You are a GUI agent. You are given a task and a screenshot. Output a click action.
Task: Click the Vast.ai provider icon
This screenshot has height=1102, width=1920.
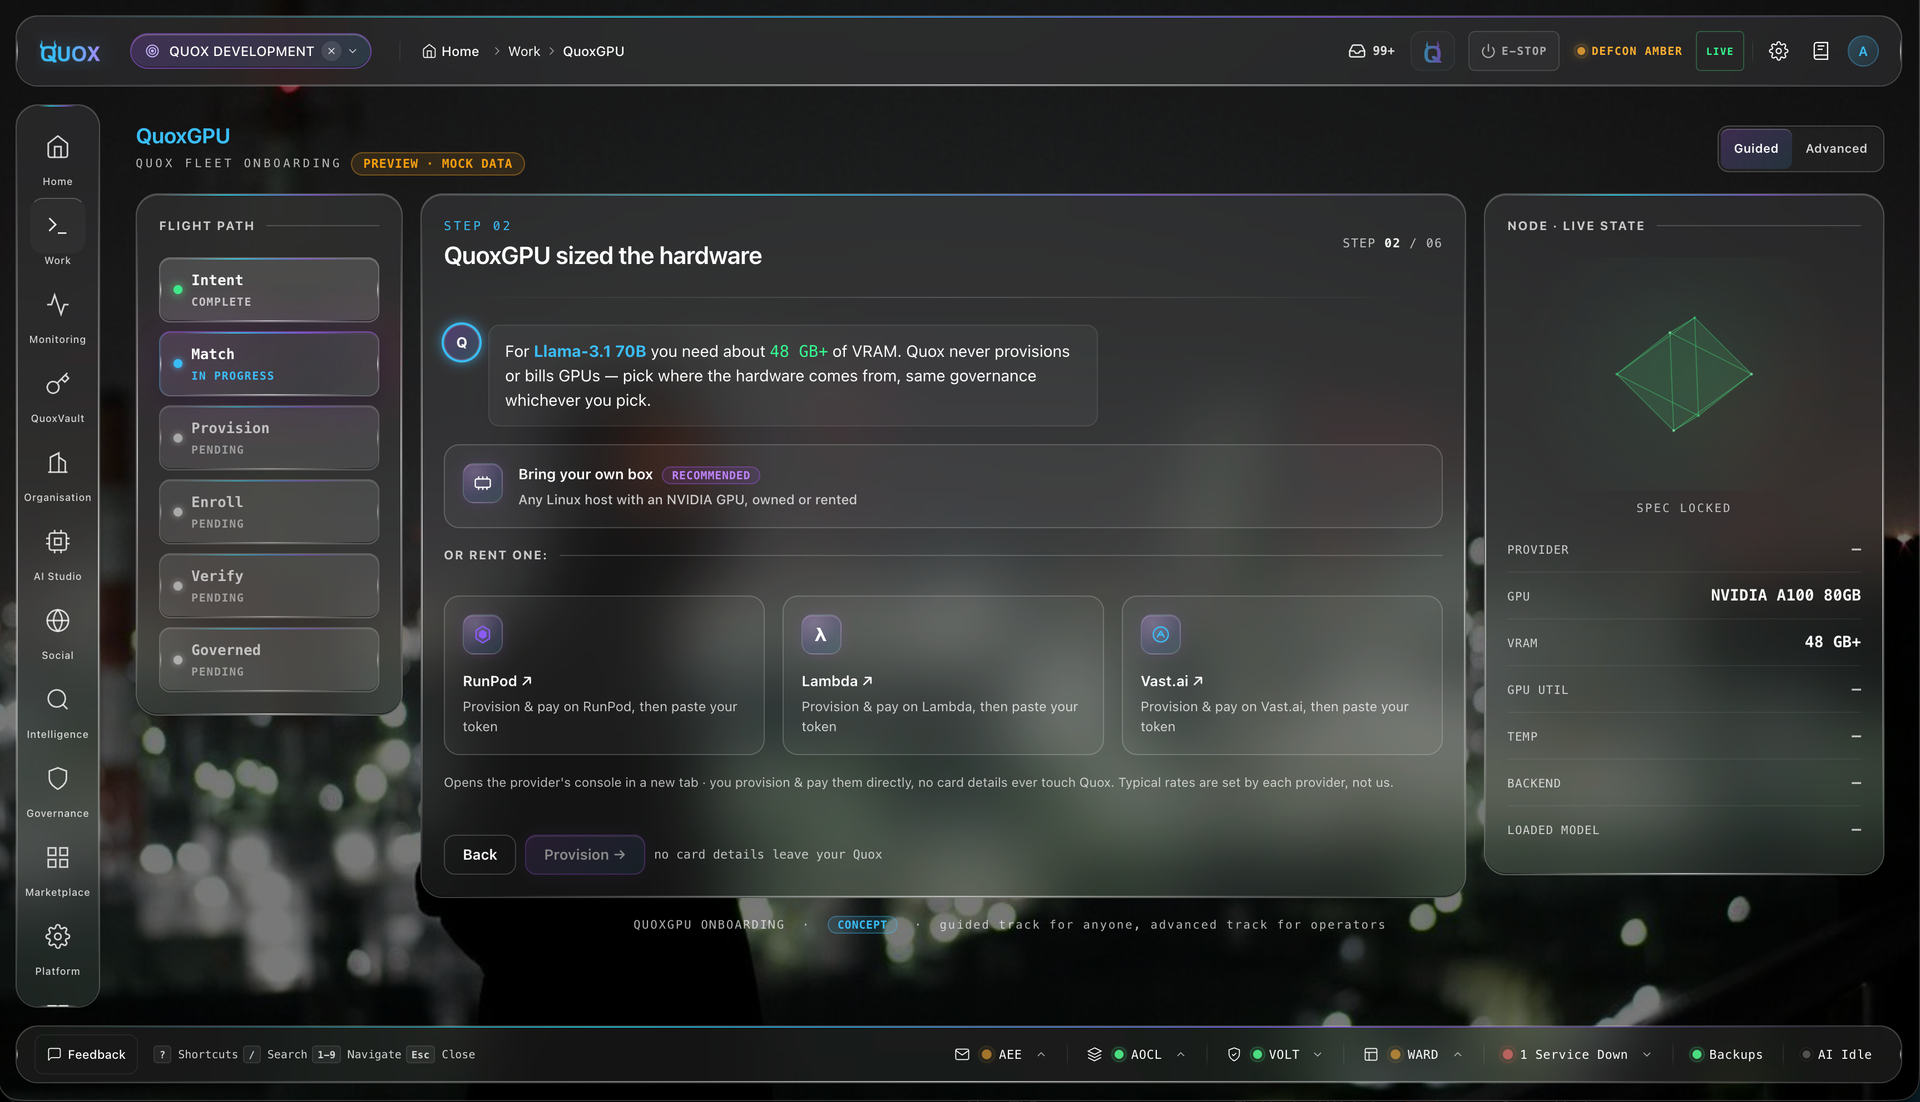(1160, 634)
